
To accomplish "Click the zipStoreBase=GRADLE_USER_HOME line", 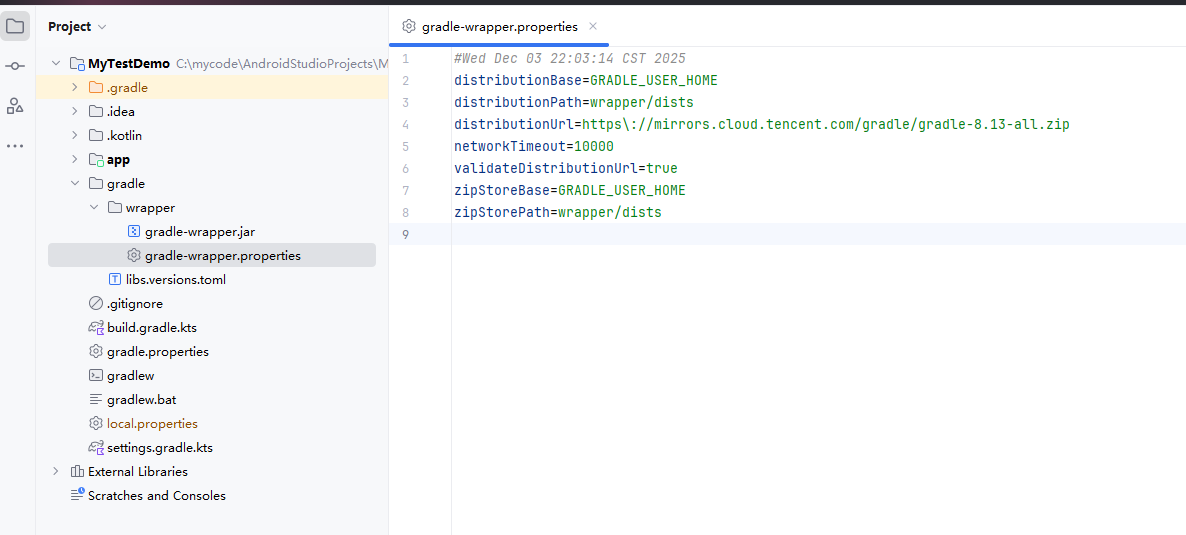I will [x=570, y=190].
